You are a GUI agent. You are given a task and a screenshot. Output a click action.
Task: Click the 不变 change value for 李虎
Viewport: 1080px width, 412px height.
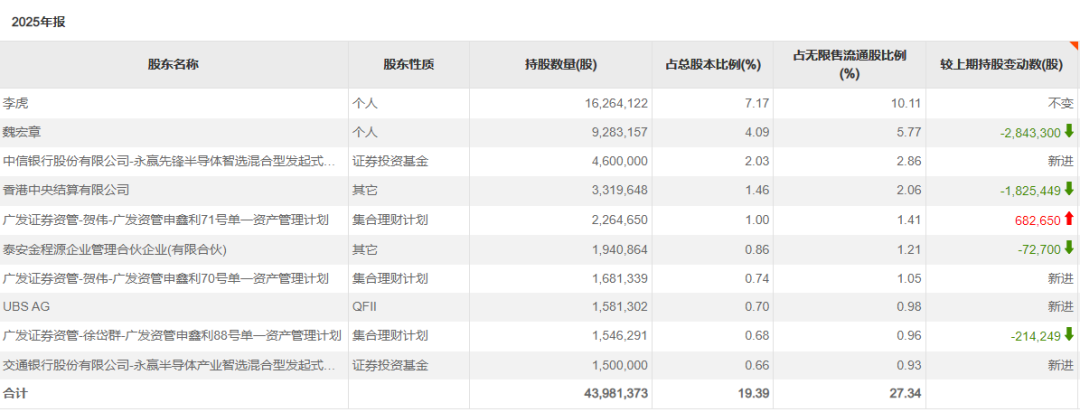tap(1061, 104)
